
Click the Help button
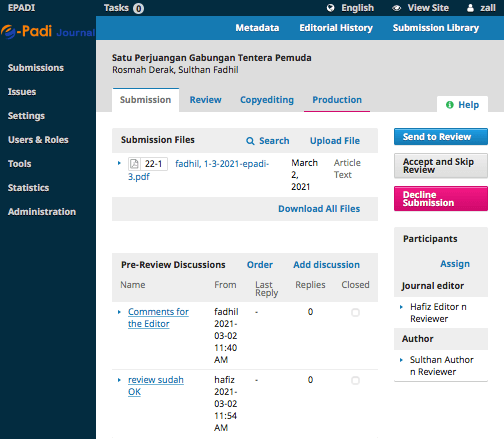463,105
